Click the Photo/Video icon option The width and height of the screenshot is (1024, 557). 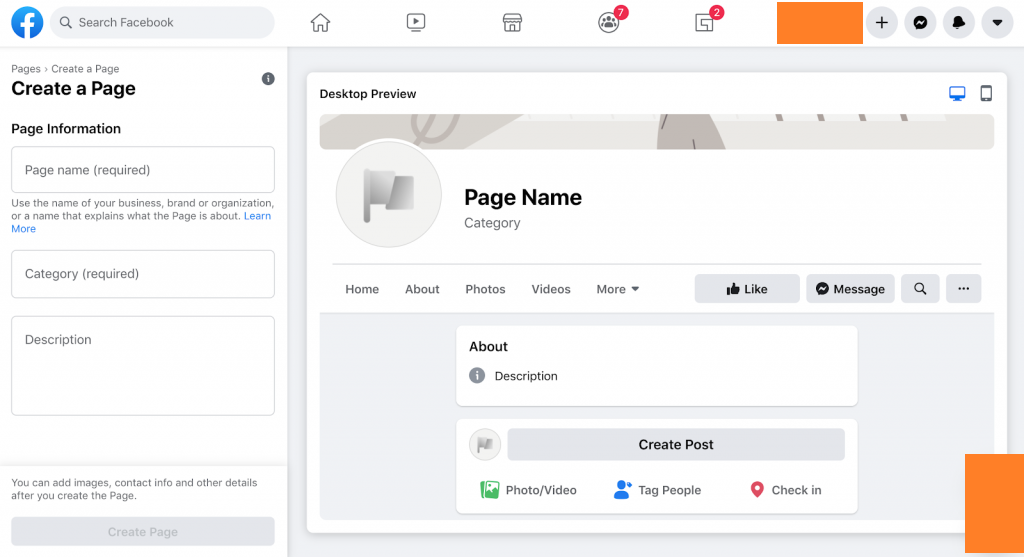pos(528,490)
